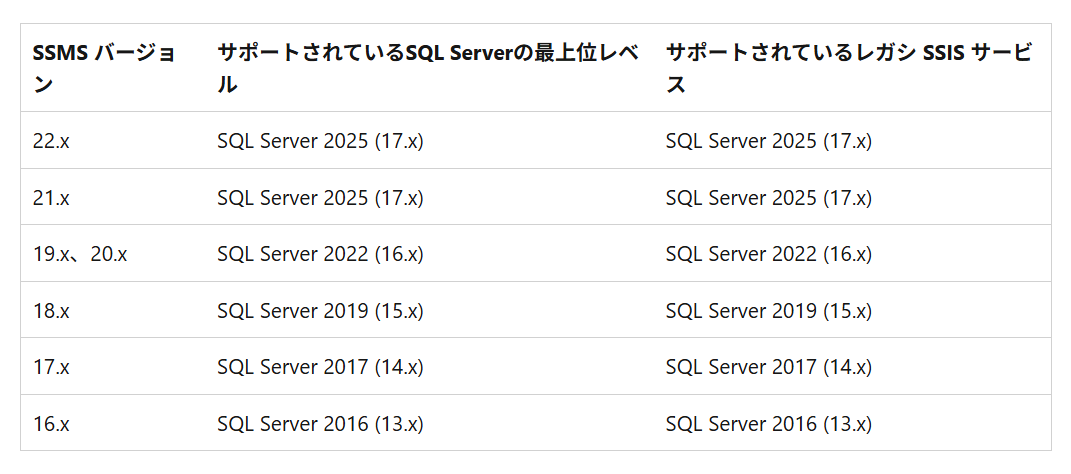Viewport: 1071px width, 474px height.
Task: Select the "17.x" SSMS version cell
Action: tap(51, 367)
